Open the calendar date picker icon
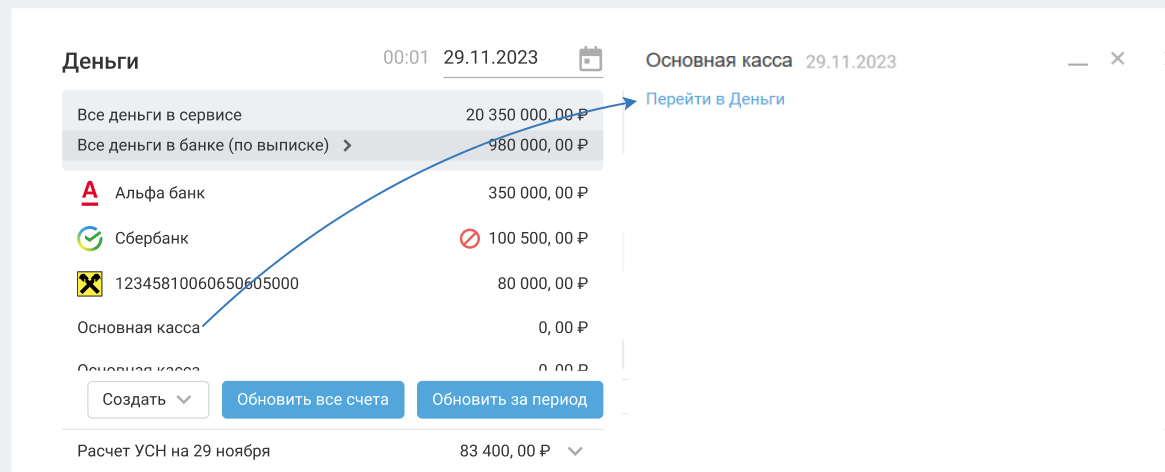The width and height of the screenshot is (1165, 472). (591, 59)
